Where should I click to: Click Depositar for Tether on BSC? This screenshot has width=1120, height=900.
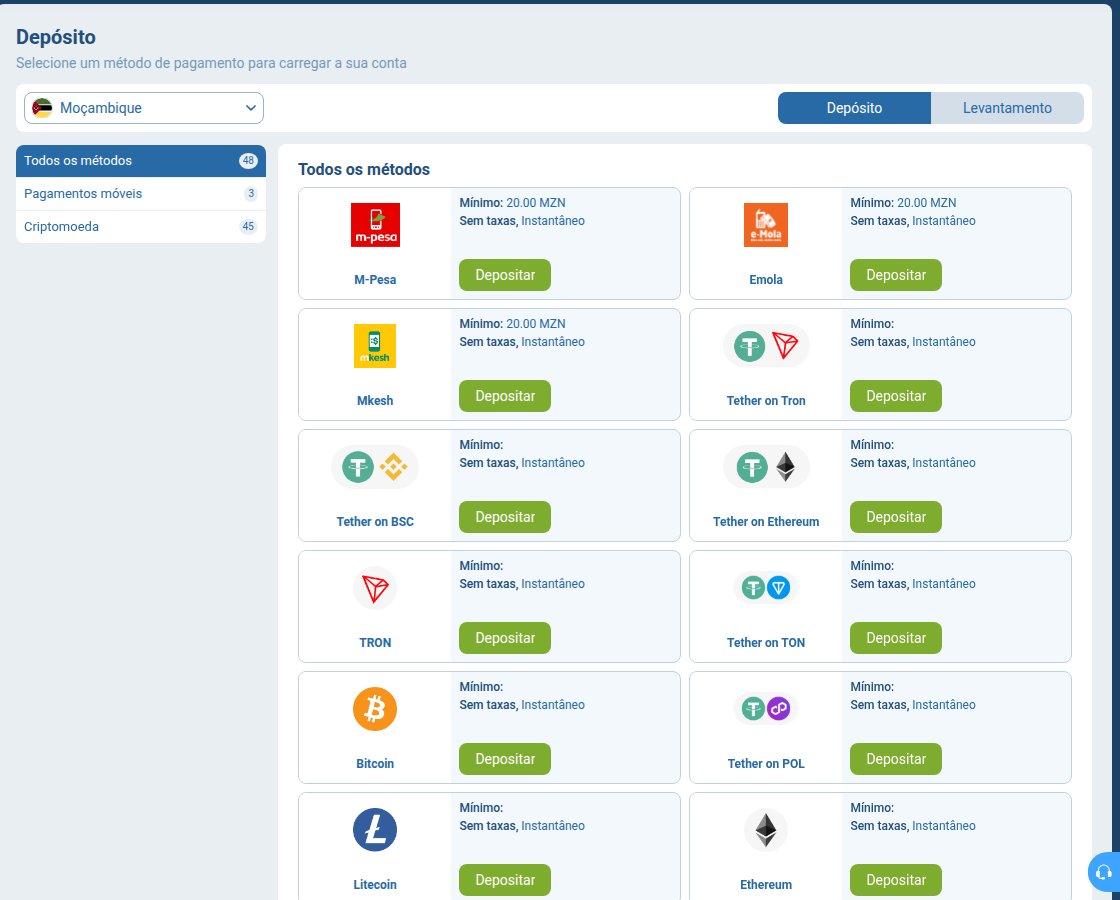pyautogui.click(x=505, y=517)
